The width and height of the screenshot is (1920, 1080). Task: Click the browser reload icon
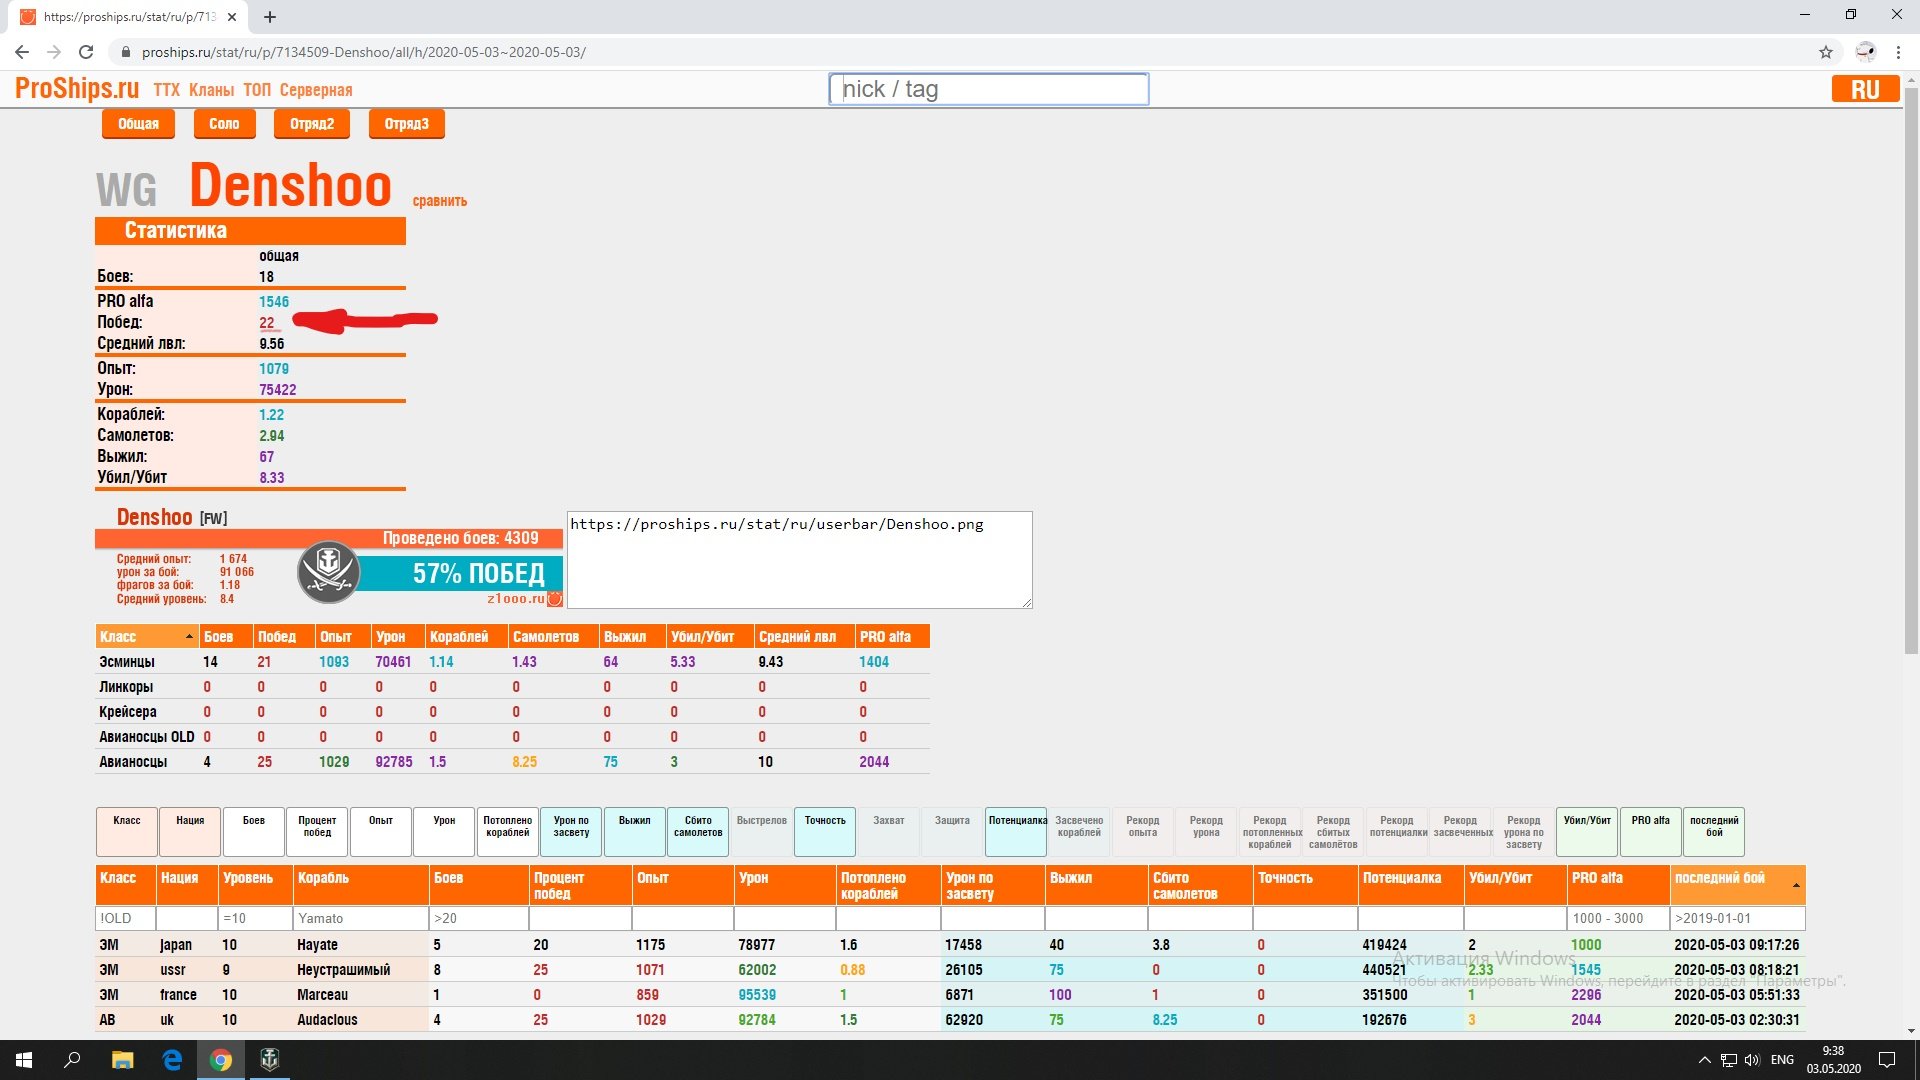[86, 52]
